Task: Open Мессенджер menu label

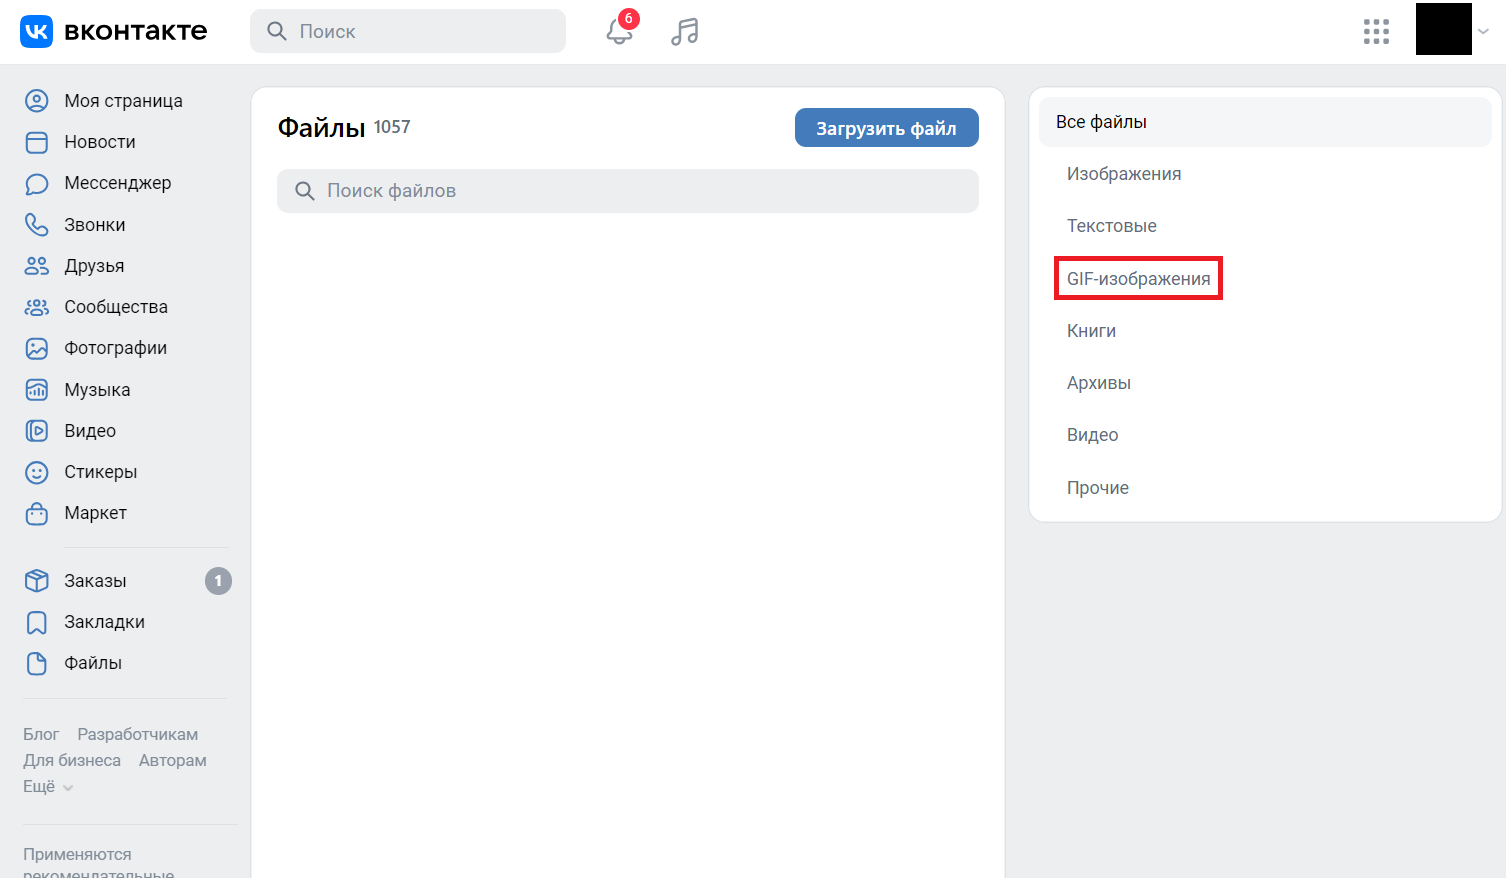Action: 118,183
